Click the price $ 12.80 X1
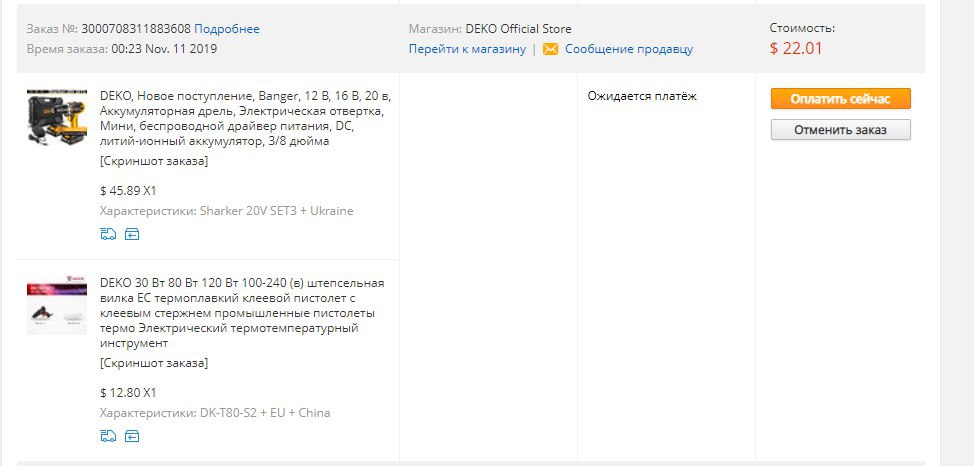This screenshot has width=974, height=466. pyautogui.click(x=128, y=393)
